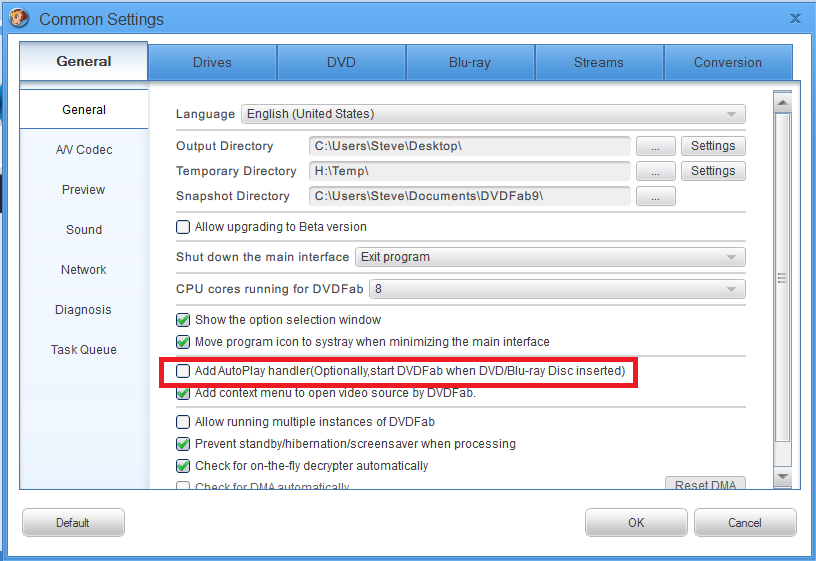Open the Conversion tab

pos(728,62)
